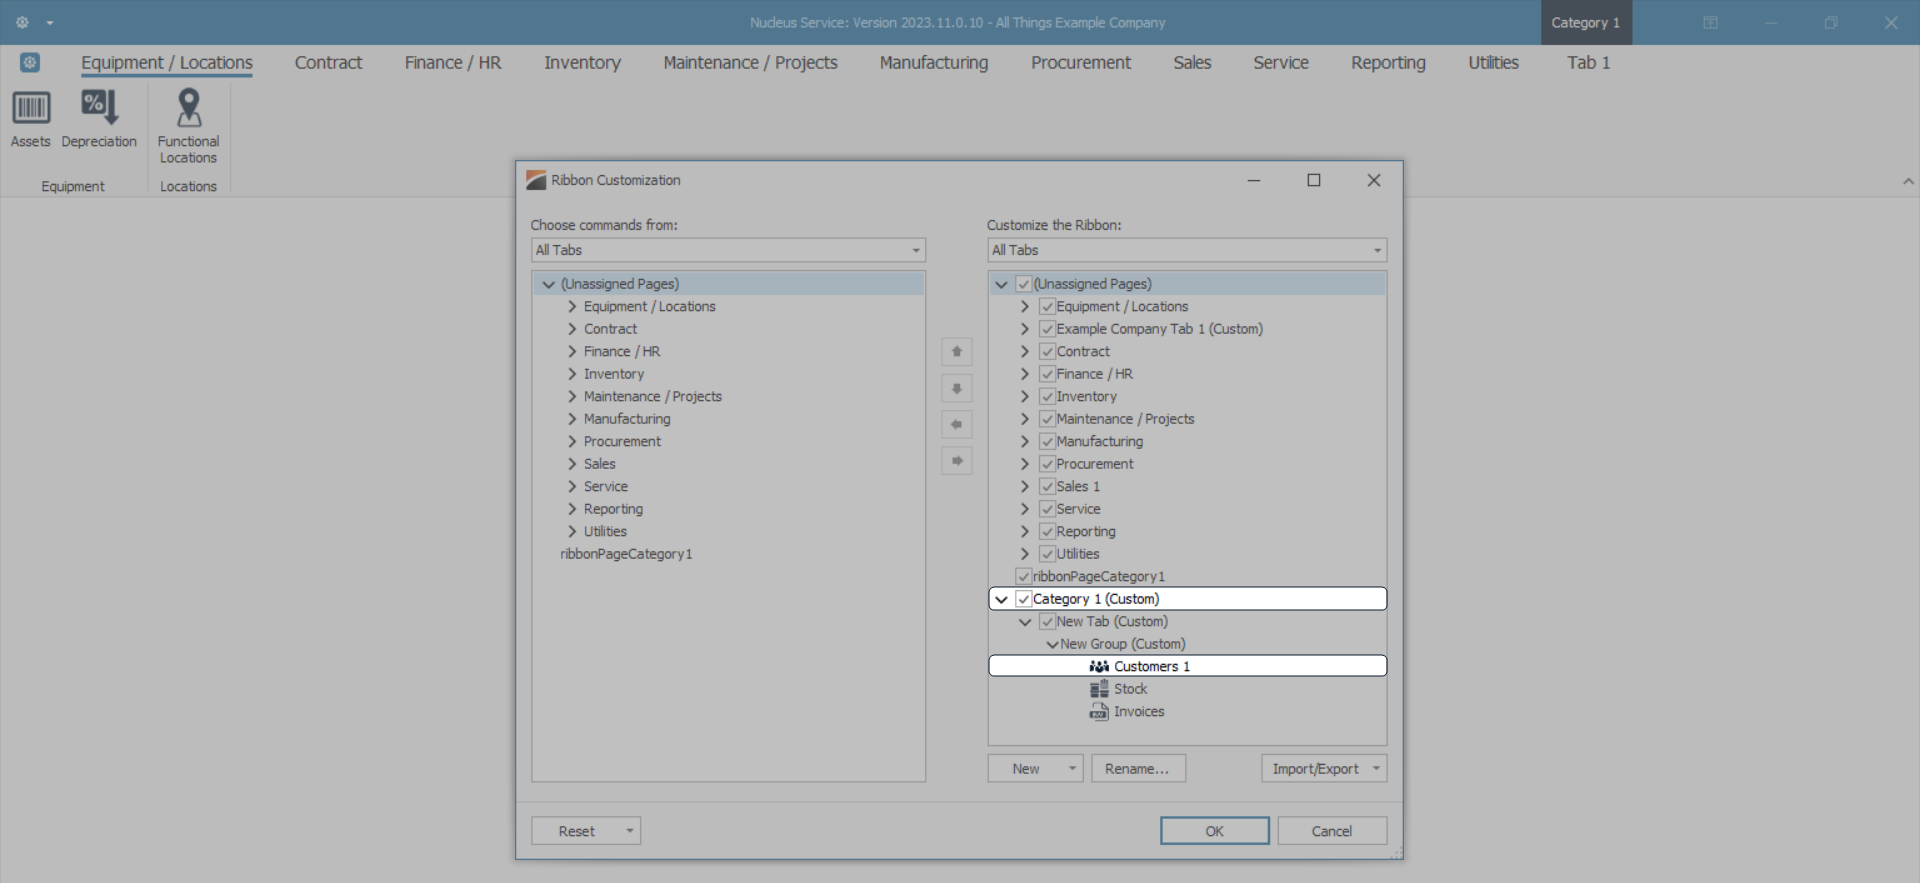Select Inventory in the right ribbon list
The width and height of the screenshot is (1920, 883).
[x=1086, y=397]
